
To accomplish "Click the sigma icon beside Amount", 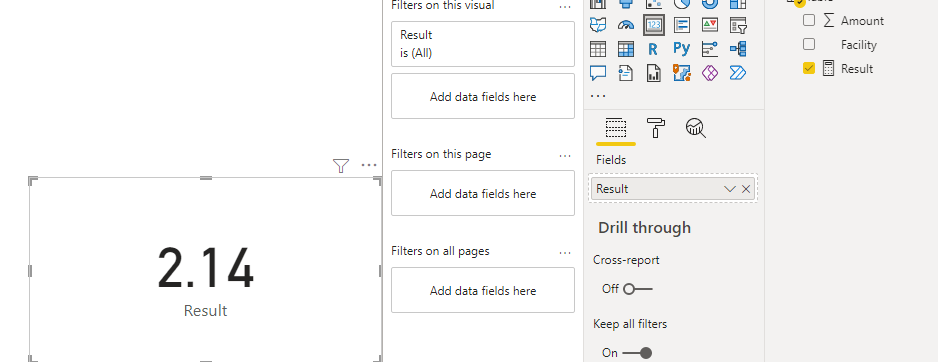I will coord(829,20).
